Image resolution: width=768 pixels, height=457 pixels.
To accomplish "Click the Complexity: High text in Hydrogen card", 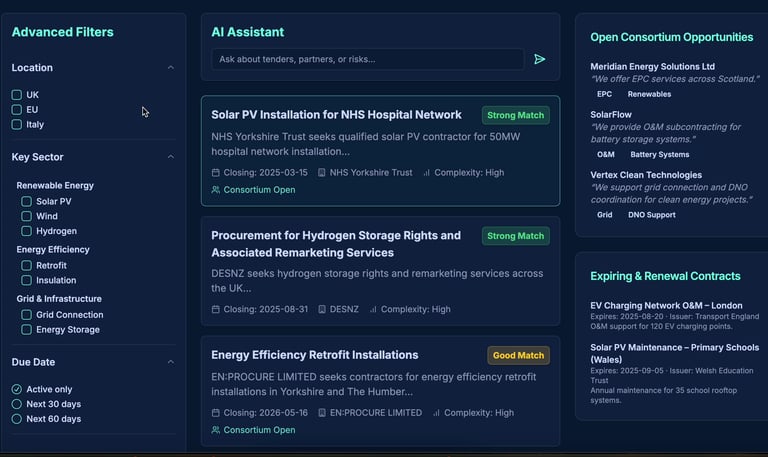I will point(415,309).
